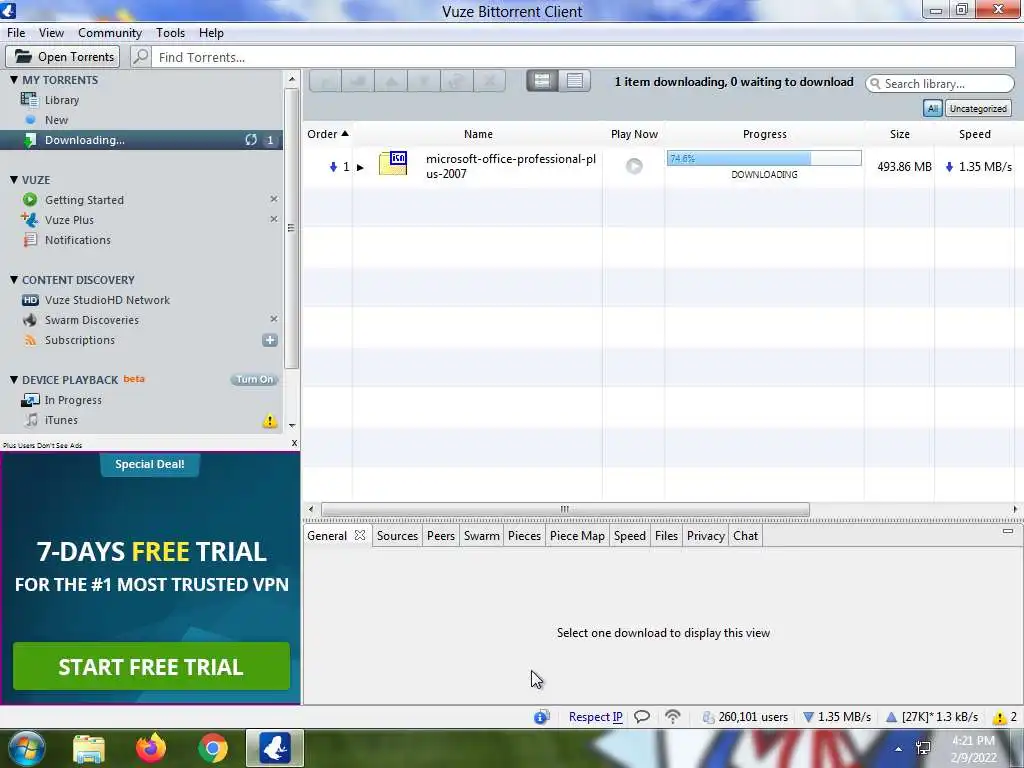Click the Downloading refresh spinner icon
Viewport: 1024px width, 768px height.
point(251,140)
